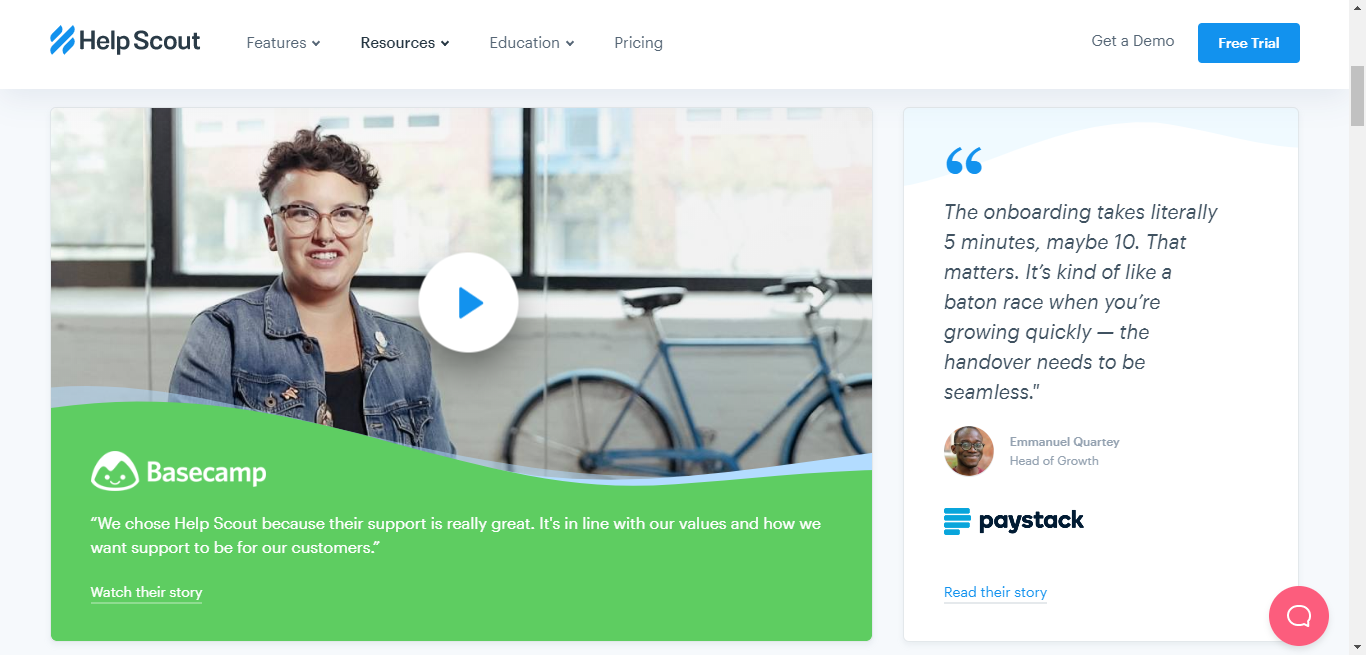Viewport: 1366px width, 655px height.
Task: Click the Basecamp video thumbnail
Action: 468,302
